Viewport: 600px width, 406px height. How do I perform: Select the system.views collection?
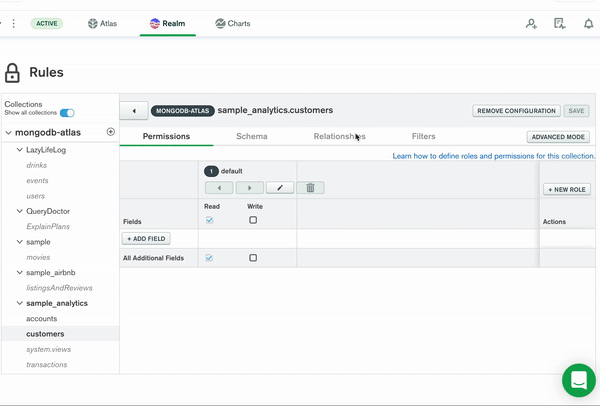point(49,349)
